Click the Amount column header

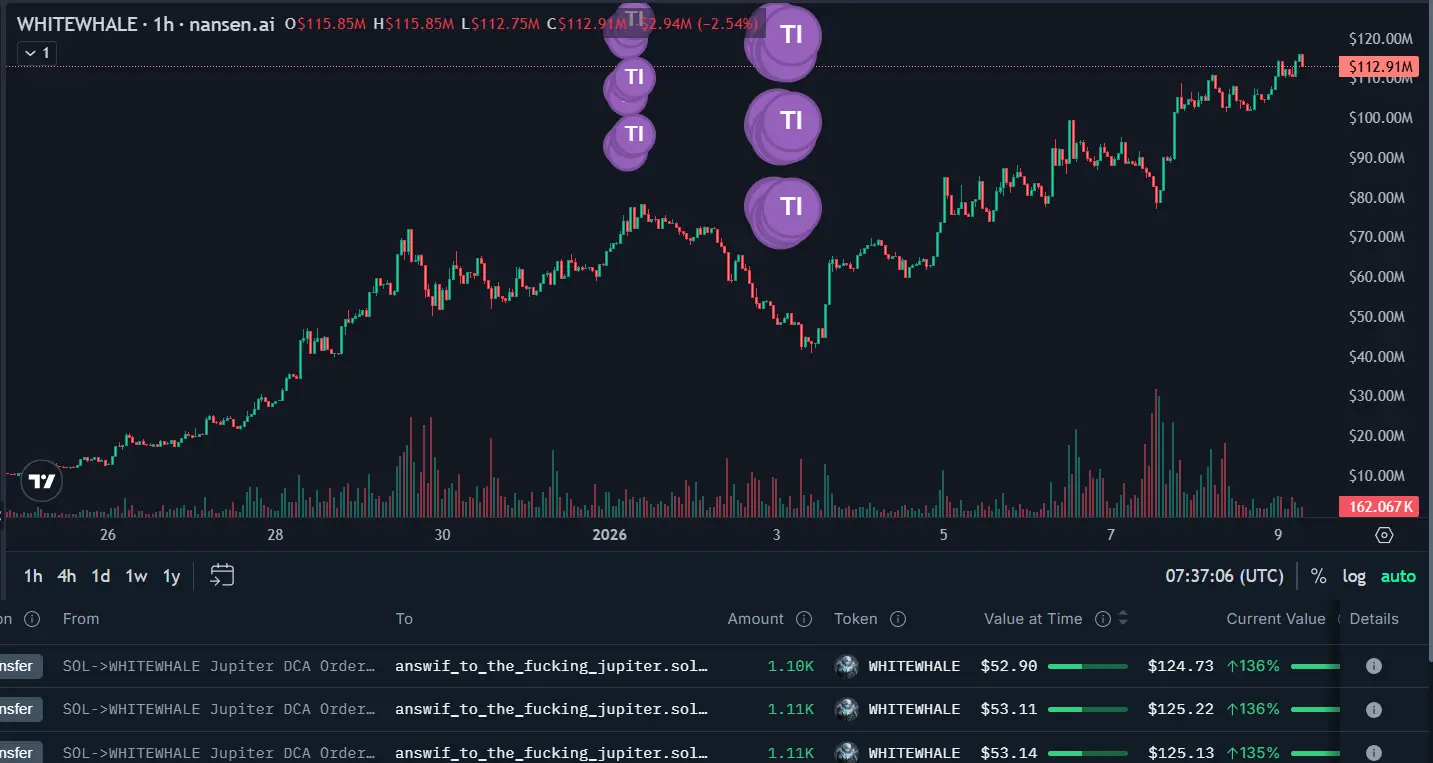756,619
